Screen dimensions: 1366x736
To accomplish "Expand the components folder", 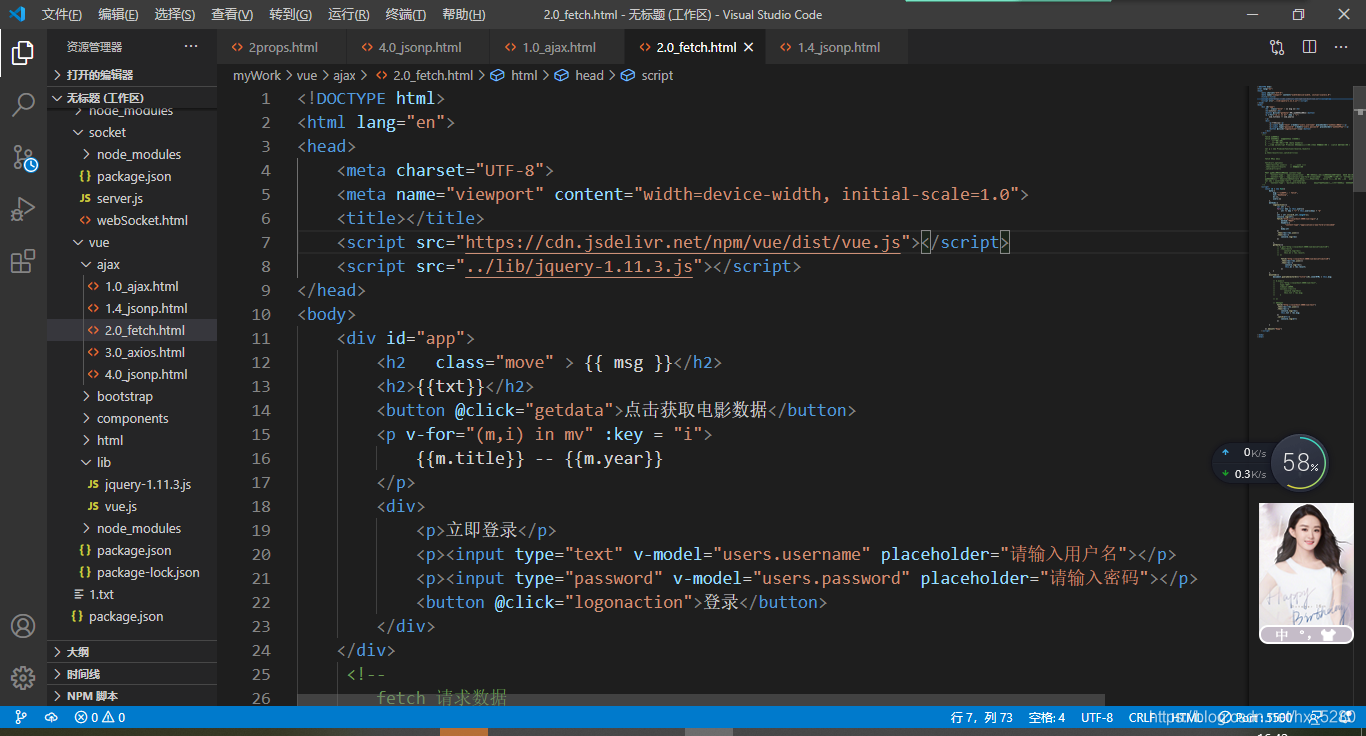I will coord(132,418).
